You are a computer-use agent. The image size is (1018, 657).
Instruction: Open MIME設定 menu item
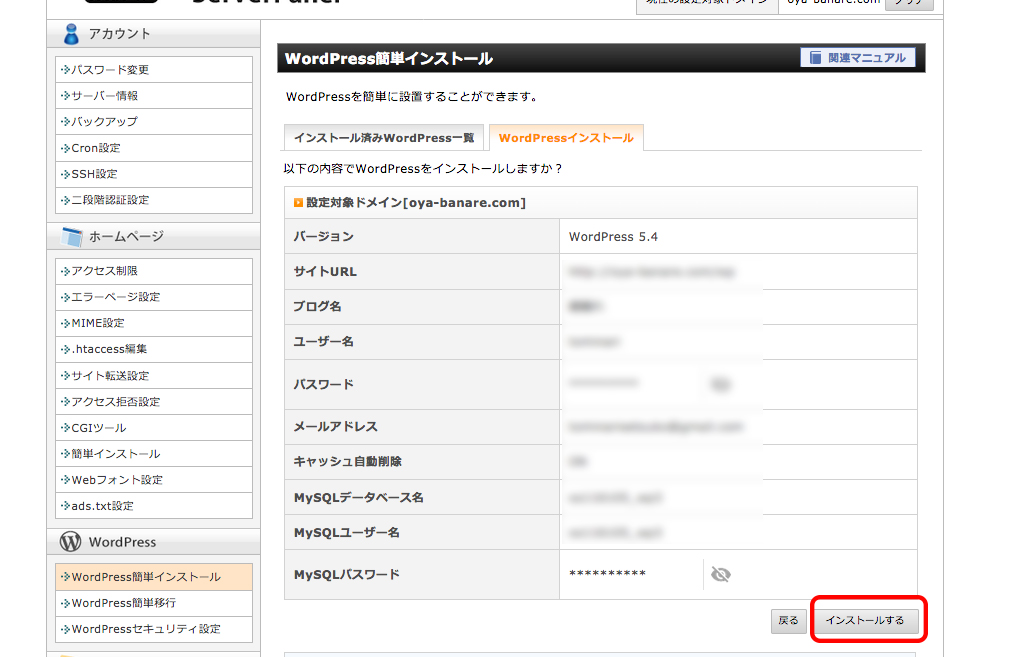click(154, 323)
